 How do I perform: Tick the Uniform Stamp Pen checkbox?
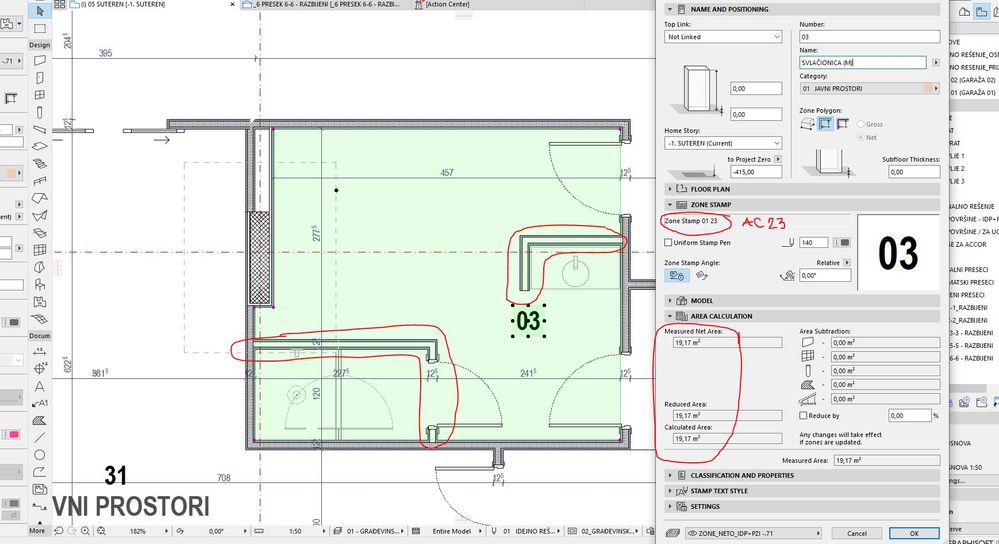click(x=668, y=242)
